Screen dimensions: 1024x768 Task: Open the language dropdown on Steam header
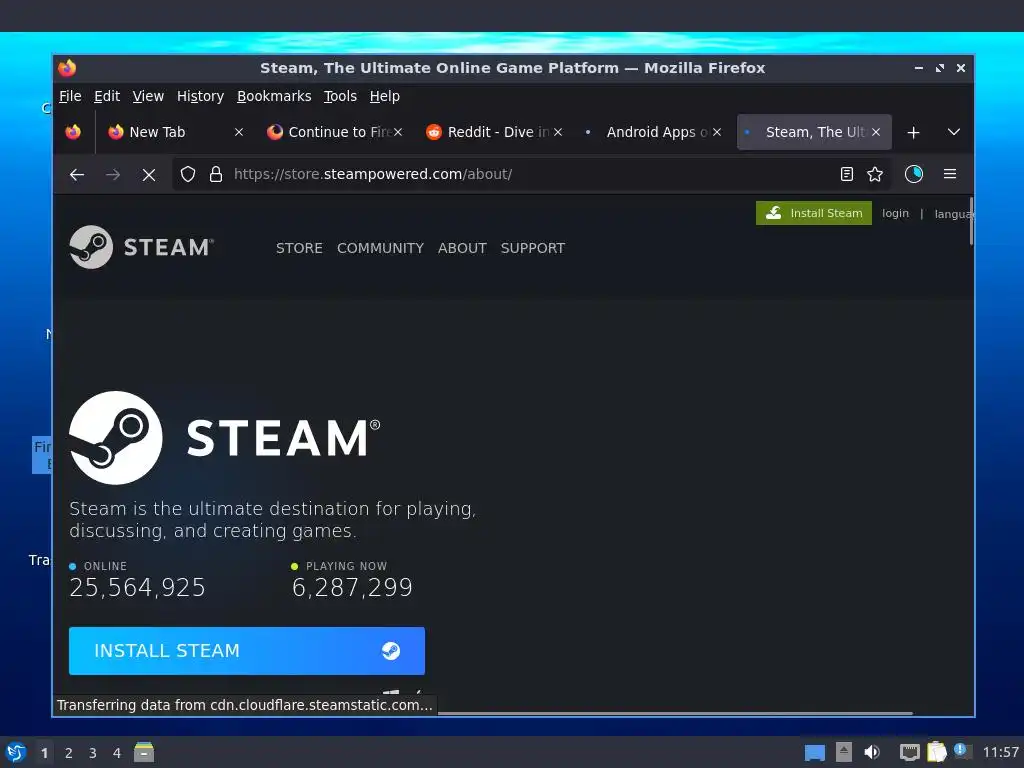(952, 214)
